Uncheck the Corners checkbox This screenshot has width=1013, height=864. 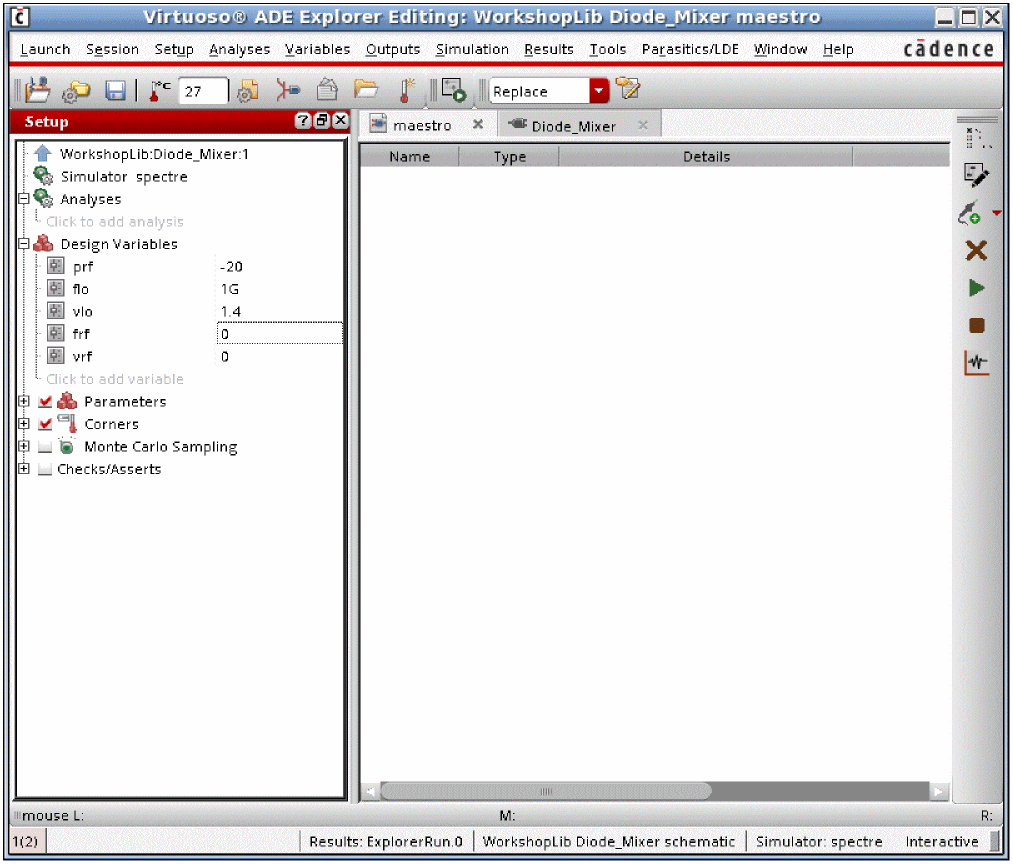45,424
